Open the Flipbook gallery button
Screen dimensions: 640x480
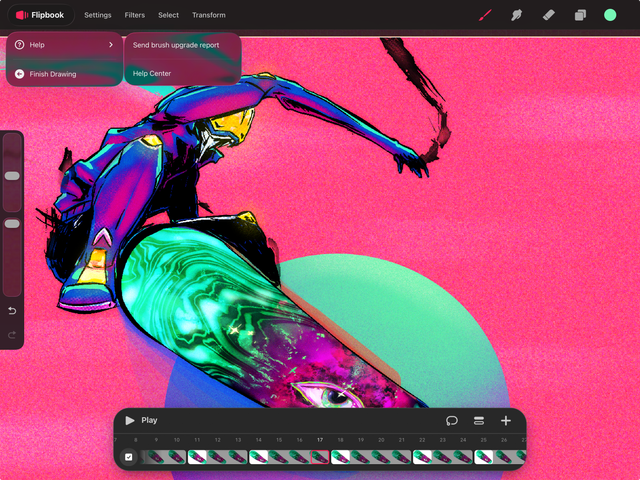[x=40, y=15]
